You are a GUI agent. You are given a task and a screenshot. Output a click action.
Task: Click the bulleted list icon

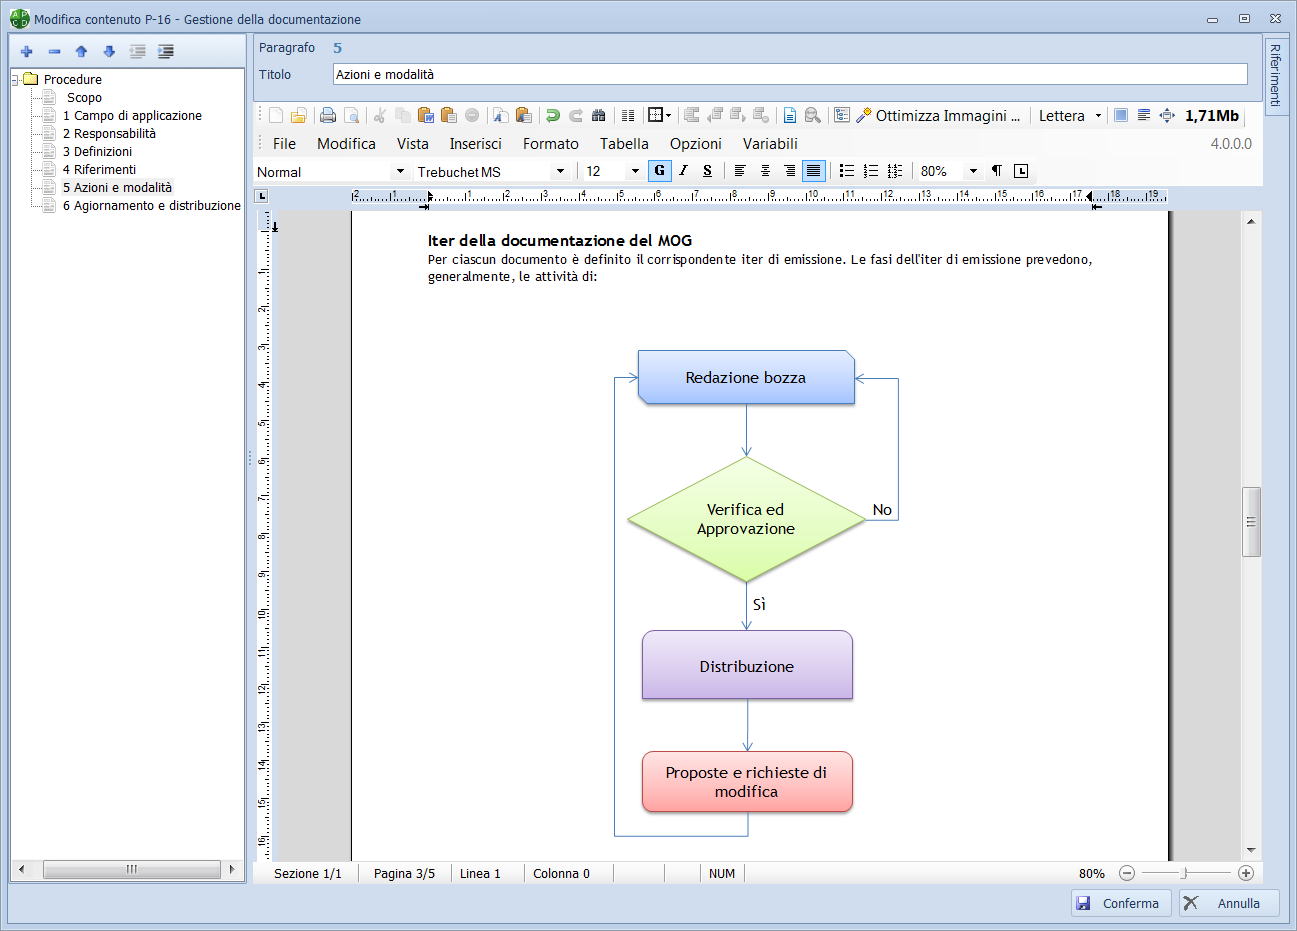(x=847, y=171)
